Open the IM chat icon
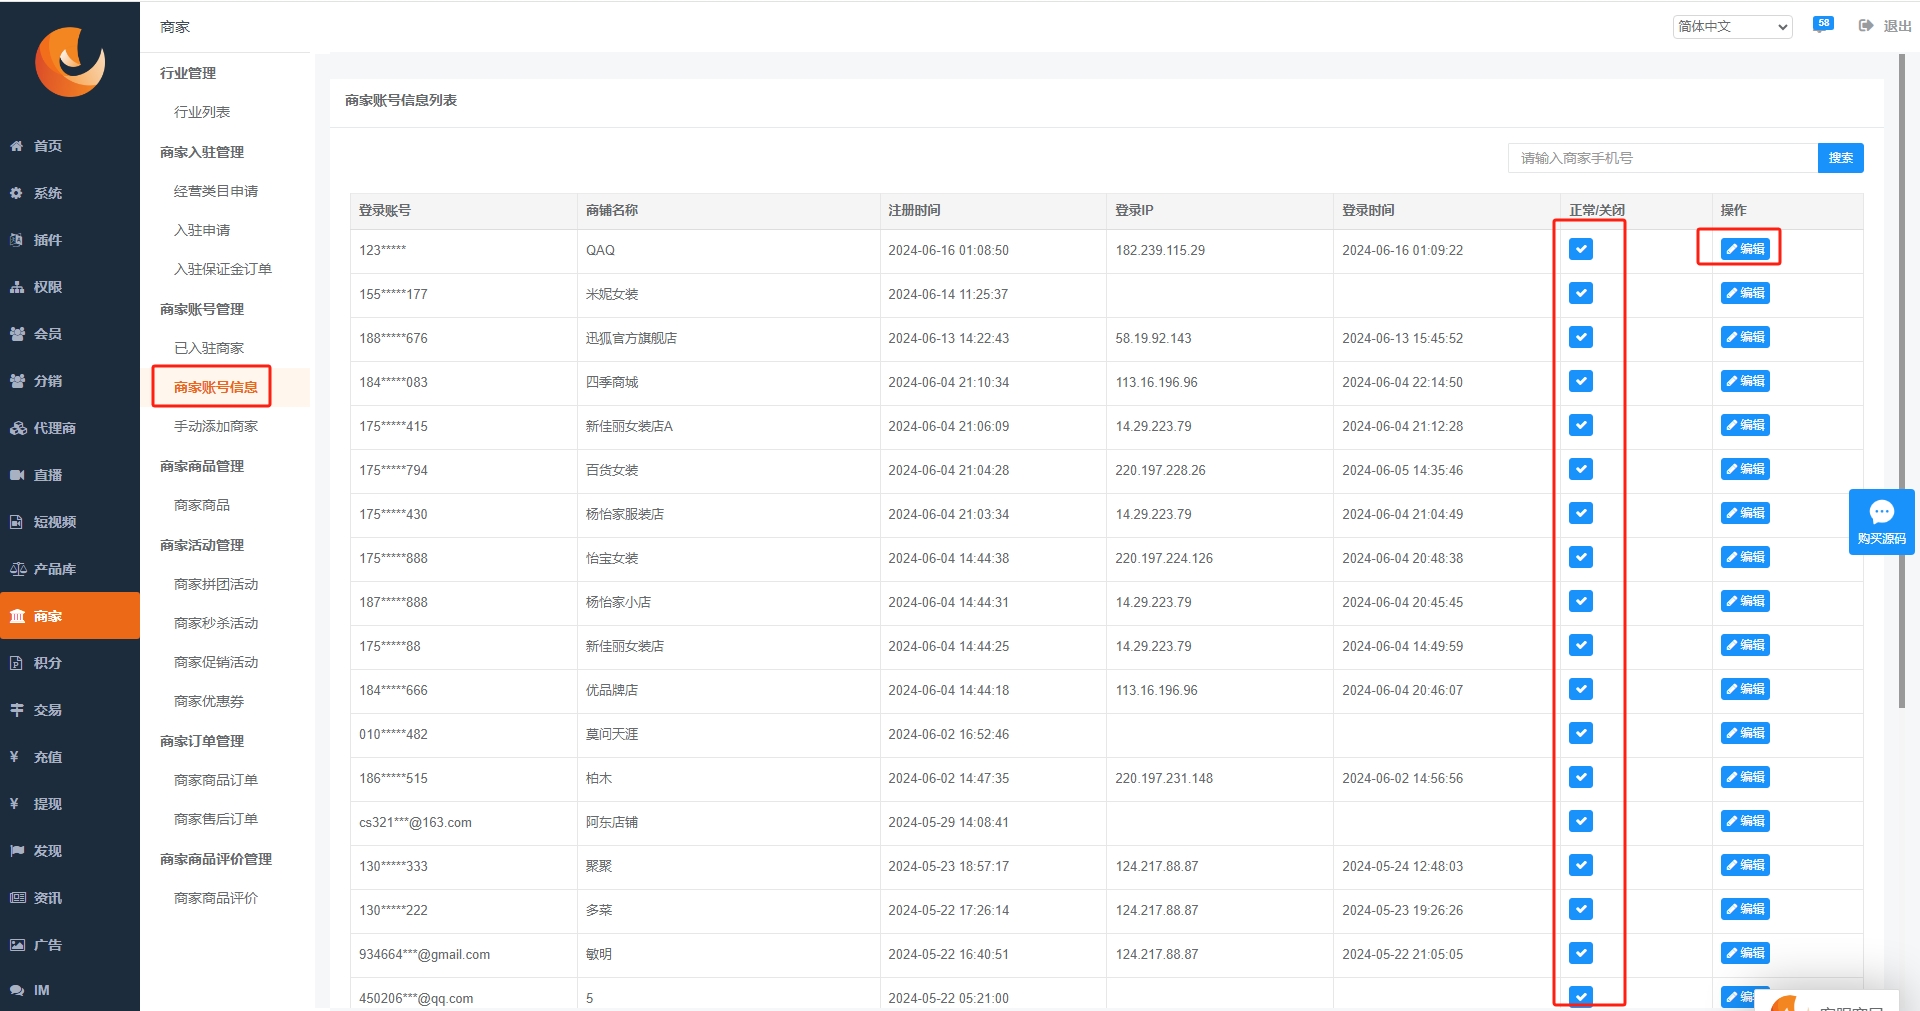The image size is (1920, 1011). (17, 990)
